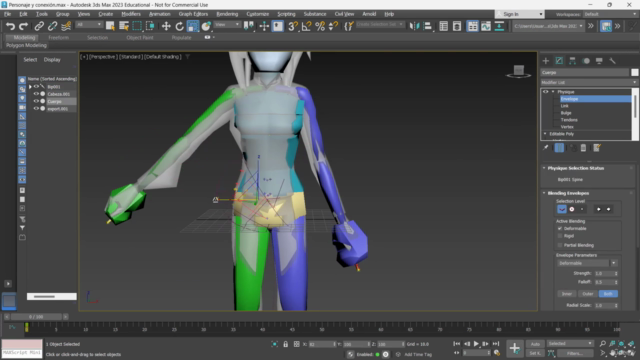The width and height of the screenshot is (640, 360).
Task: Open the Modifiers menu
Action: click(131, 14)
